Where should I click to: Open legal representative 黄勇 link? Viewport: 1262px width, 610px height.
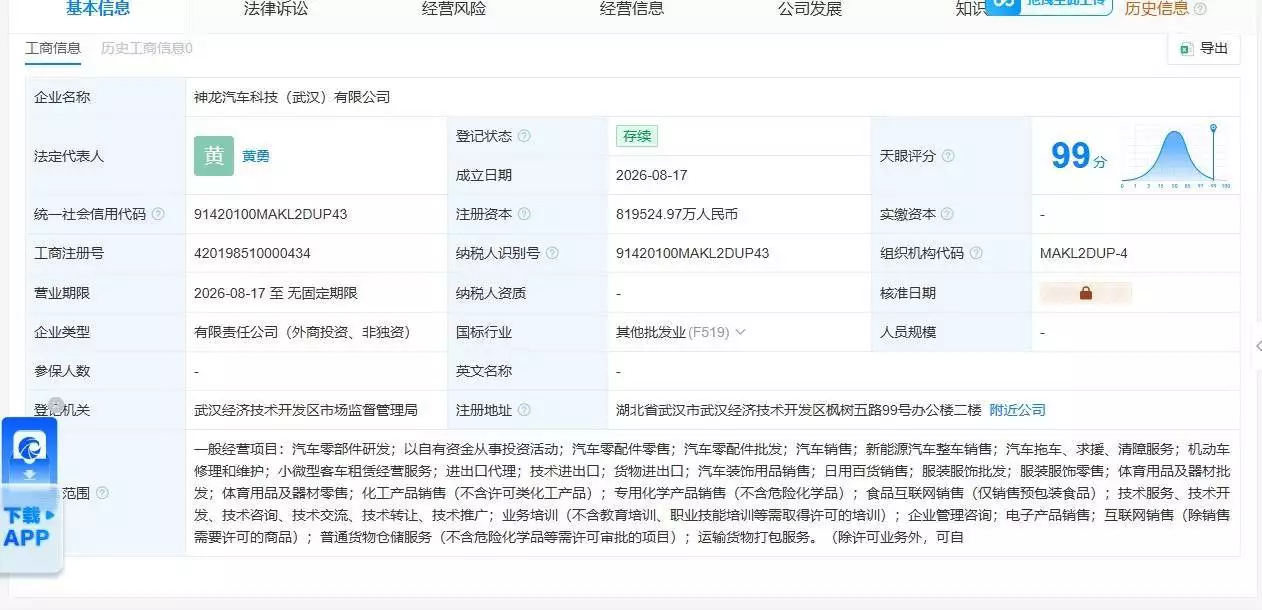tap(256, 156)
